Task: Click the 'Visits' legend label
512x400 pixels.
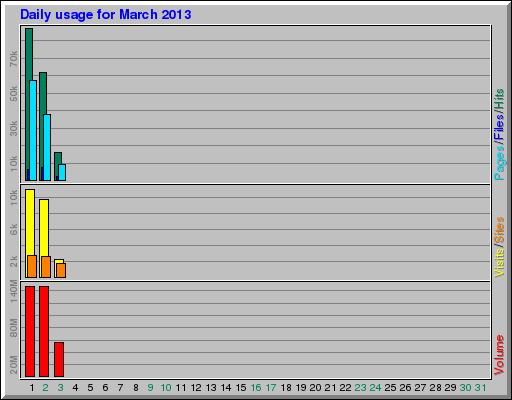Action: pyautogui.click(x=499, y=263)
